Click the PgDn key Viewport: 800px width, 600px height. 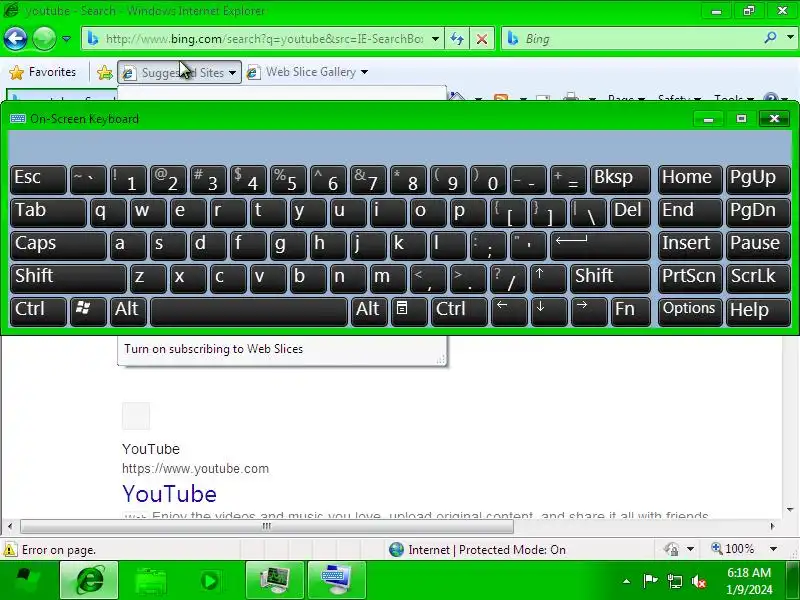(758, 213)
